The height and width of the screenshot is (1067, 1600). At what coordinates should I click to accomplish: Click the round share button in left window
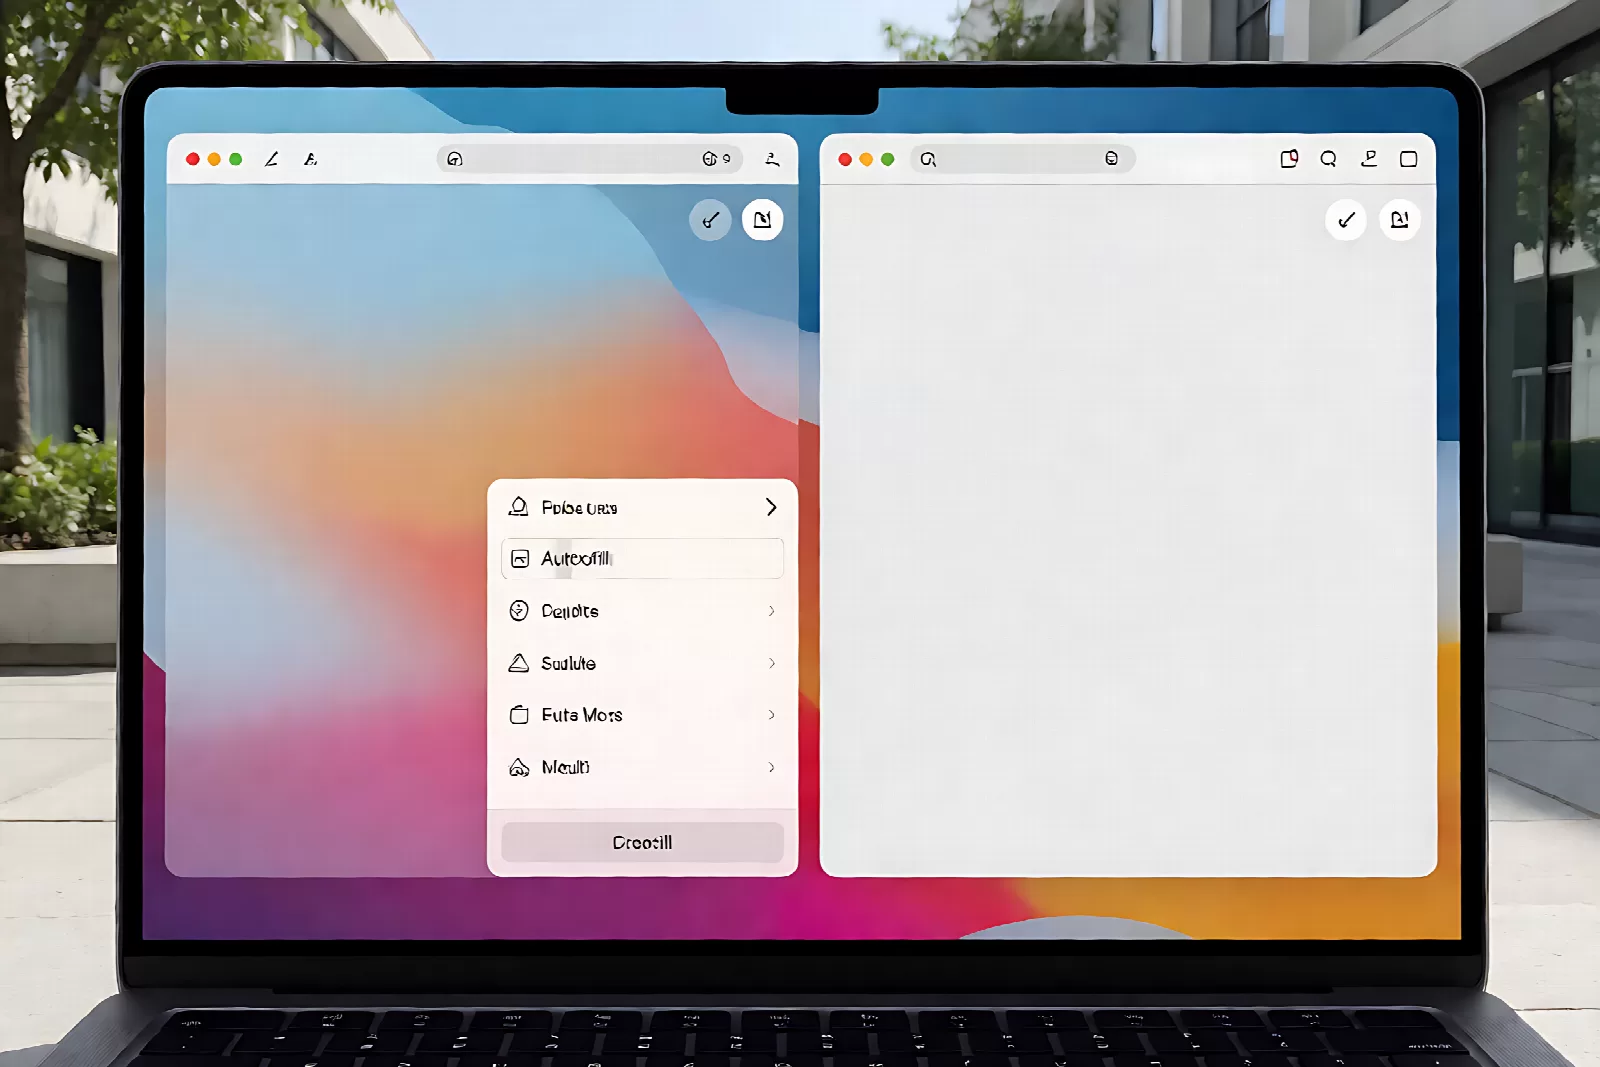(762, 220)
